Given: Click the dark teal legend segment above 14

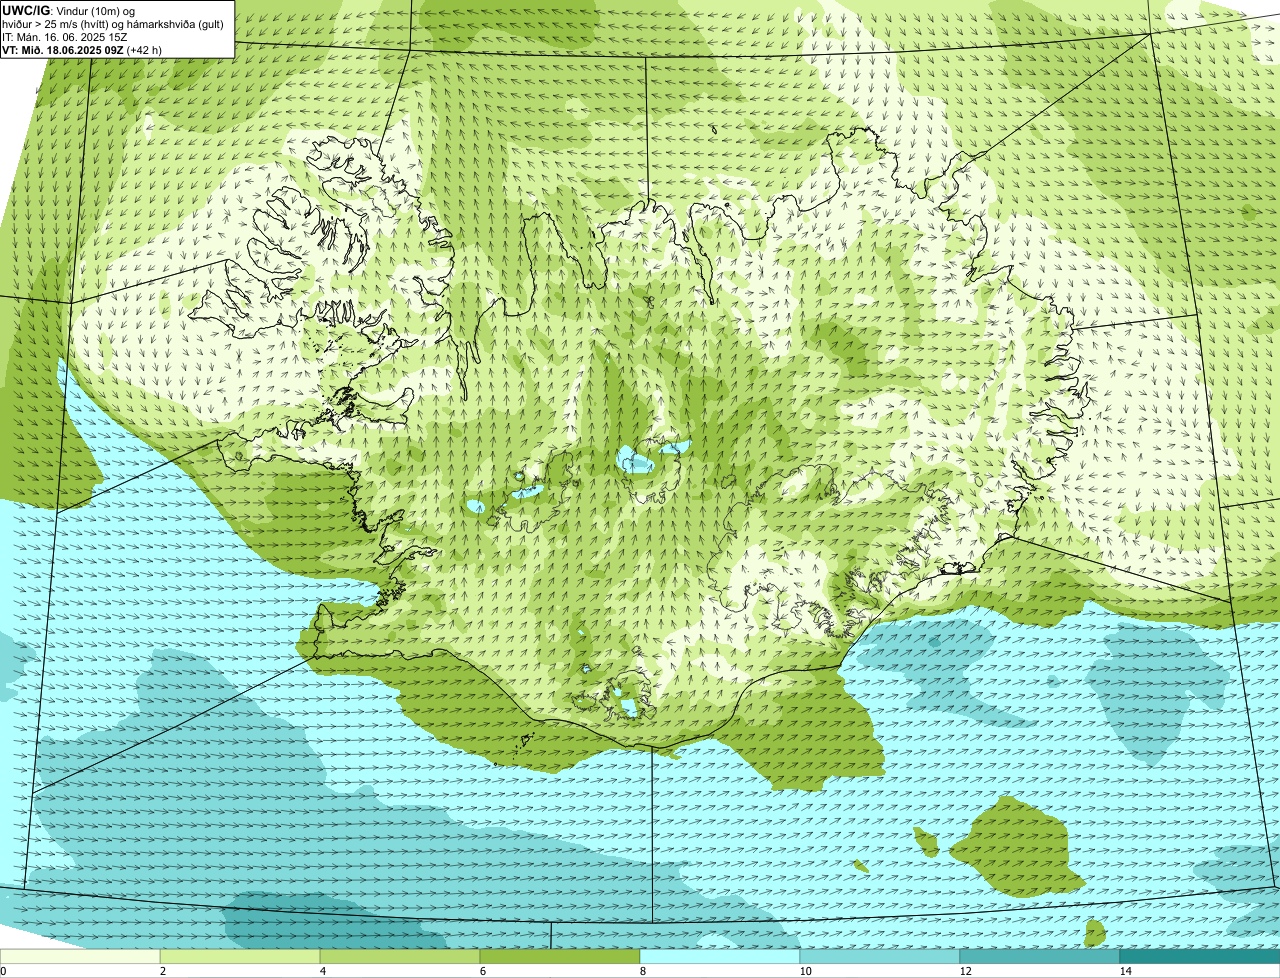Looking at the screenshot, I should click(x=1200, y=956).
